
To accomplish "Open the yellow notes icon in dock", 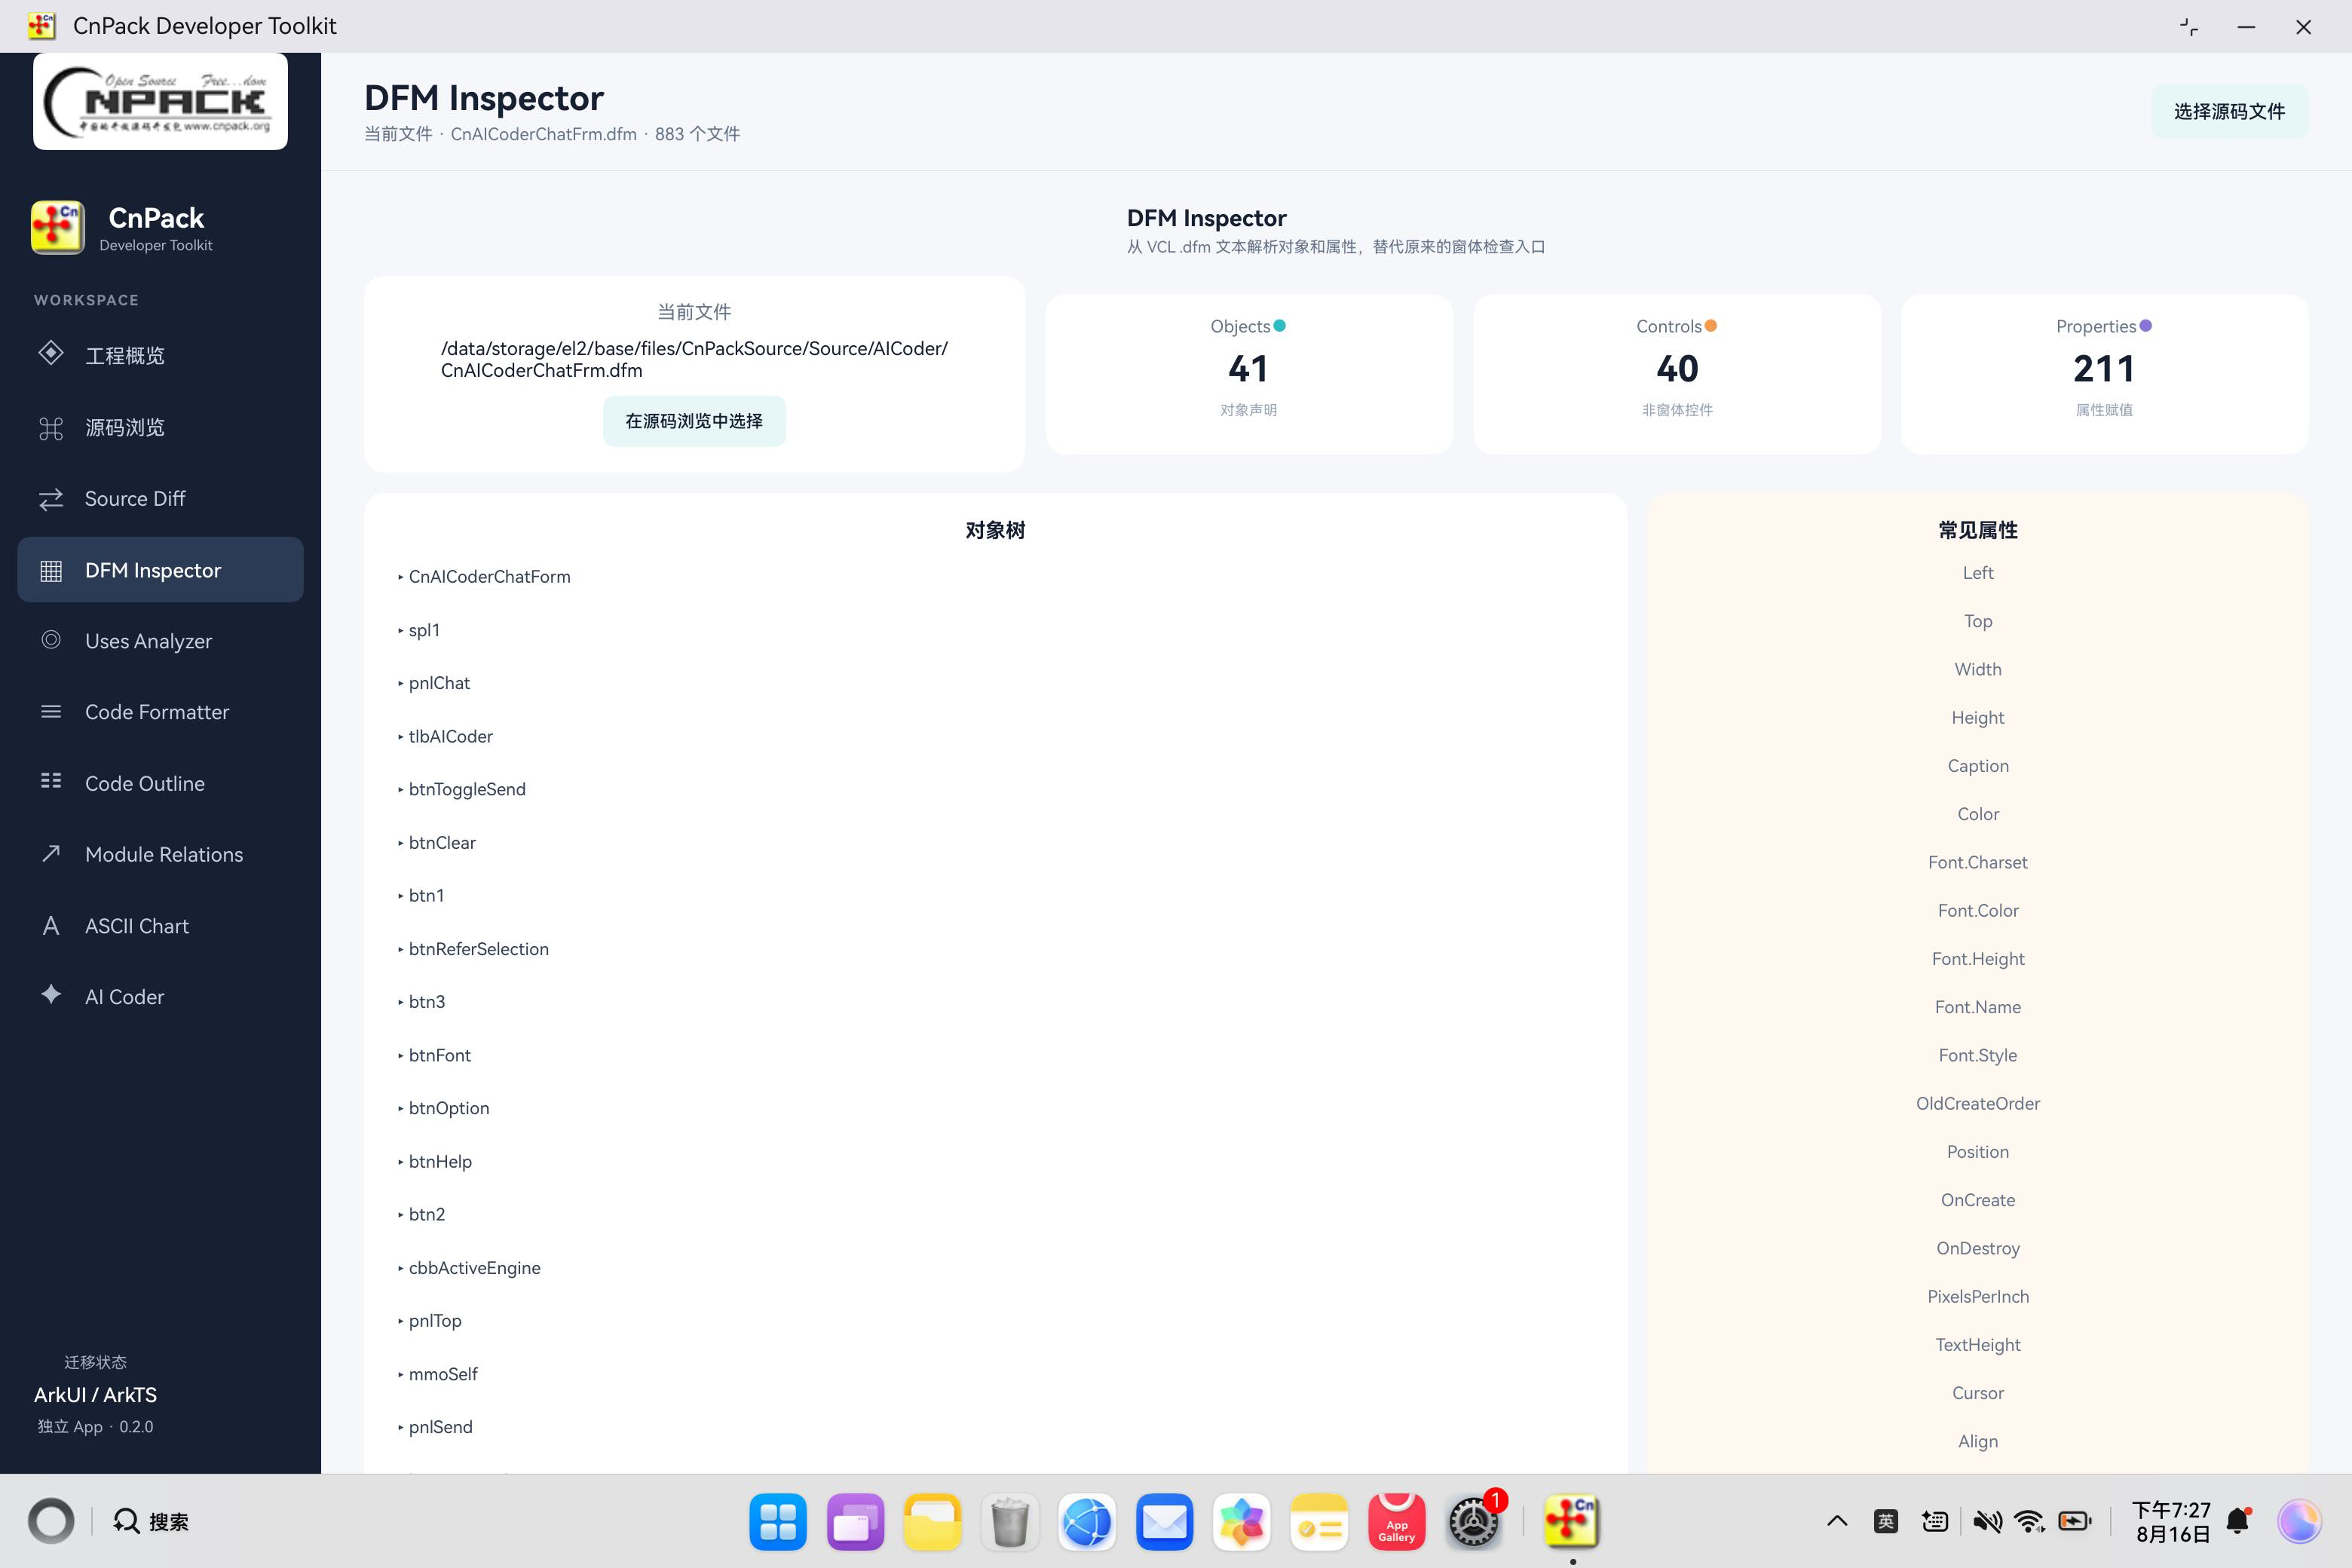I will (x=1319, y=1522).
